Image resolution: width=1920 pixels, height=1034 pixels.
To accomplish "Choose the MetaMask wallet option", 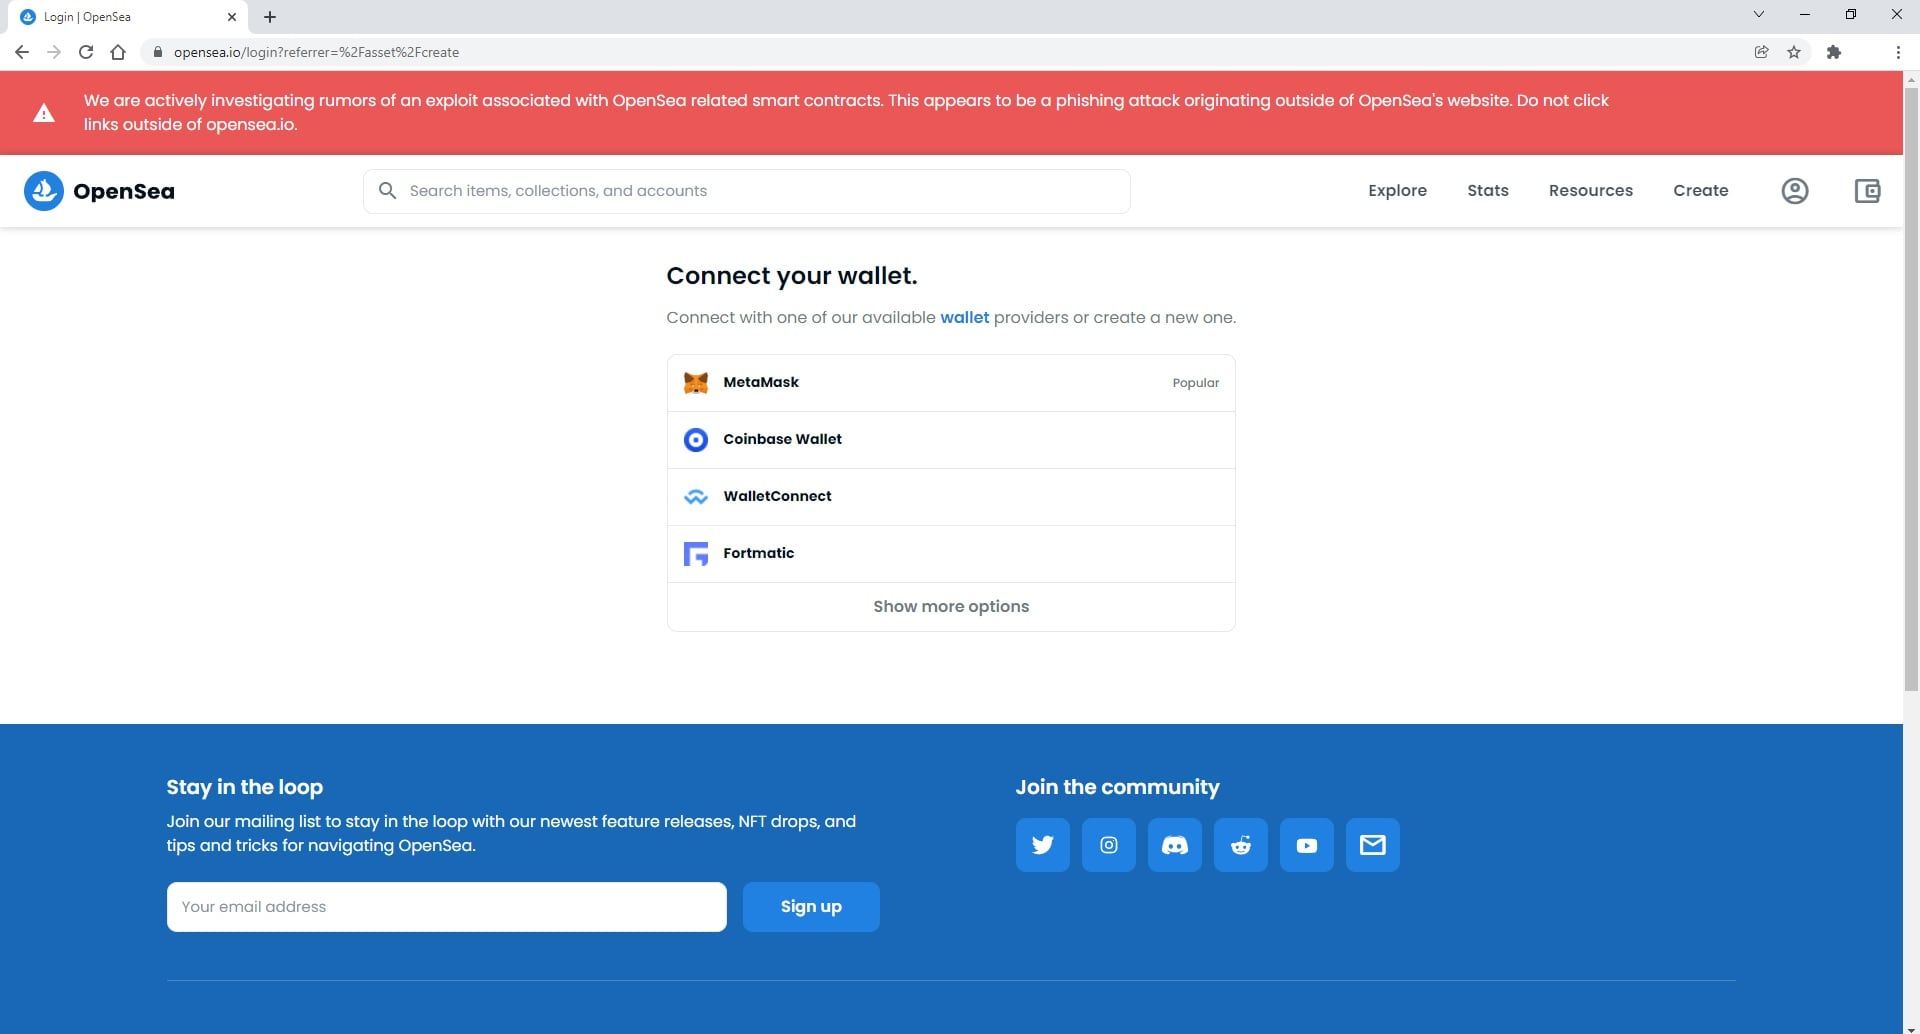I will (x=951, y=383).
